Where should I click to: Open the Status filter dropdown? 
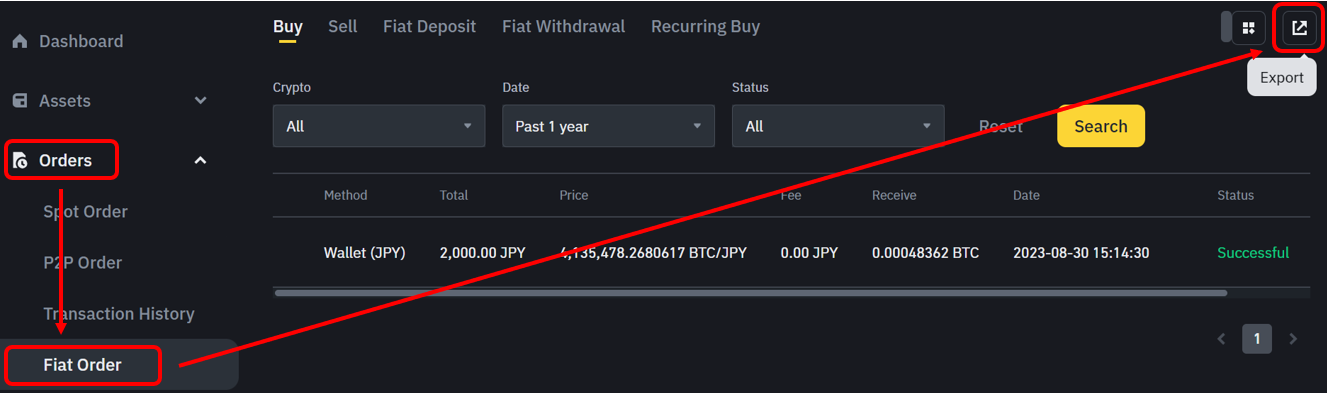click(838, 126)
